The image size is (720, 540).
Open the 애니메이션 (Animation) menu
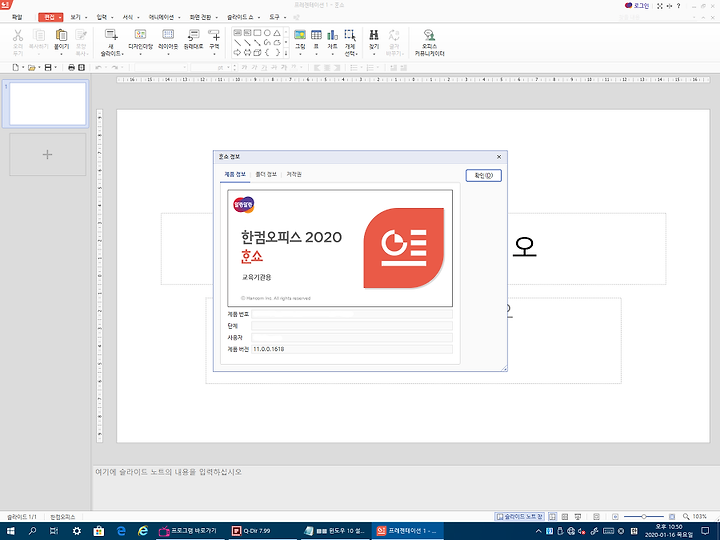point(161,17)
